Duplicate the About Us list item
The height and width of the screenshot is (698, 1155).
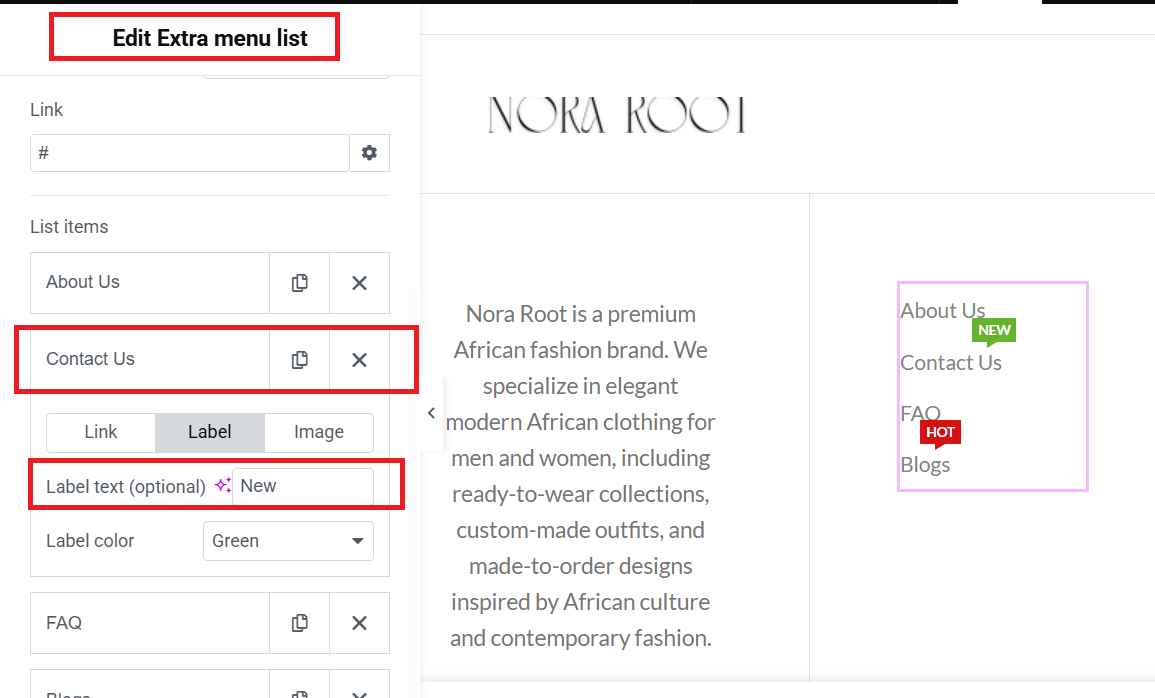(x=299, y=283)
